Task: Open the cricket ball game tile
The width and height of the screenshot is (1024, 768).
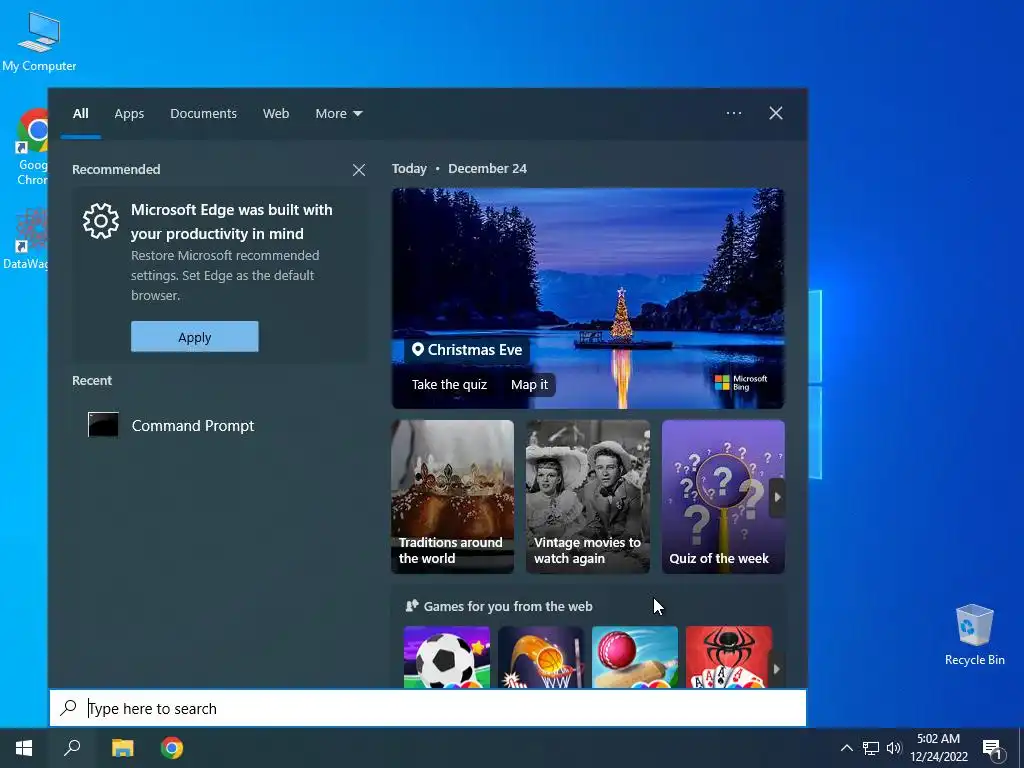Action: pyautogui.click(x=635, y=657)
